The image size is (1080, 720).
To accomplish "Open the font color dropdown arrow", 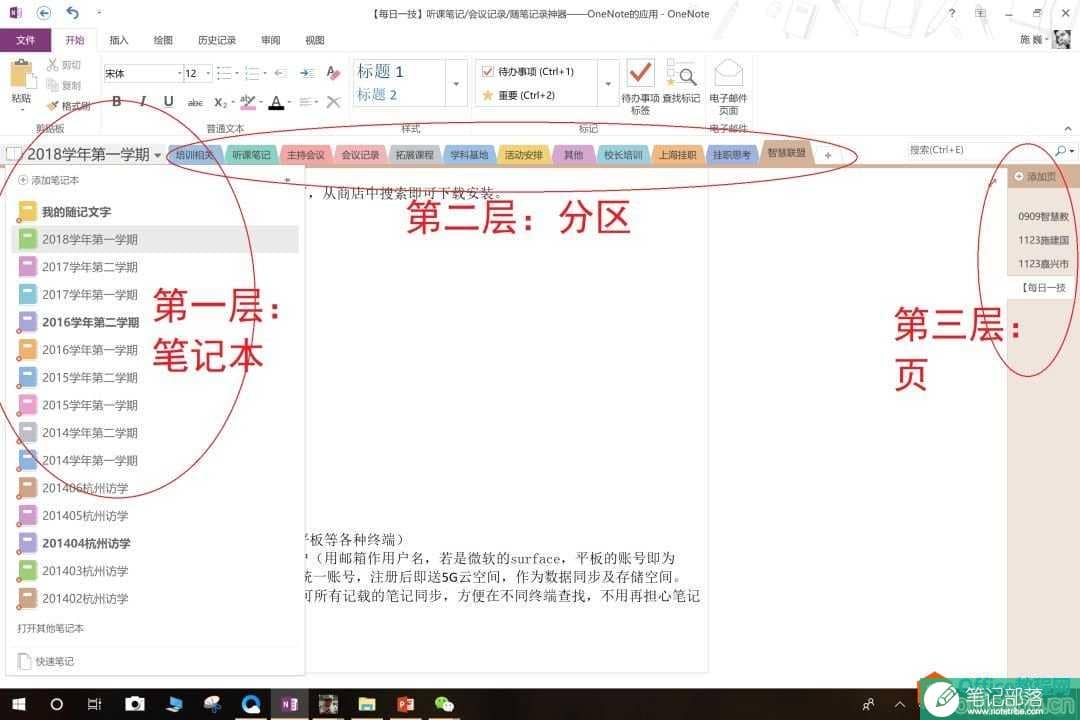I will 289,102.
